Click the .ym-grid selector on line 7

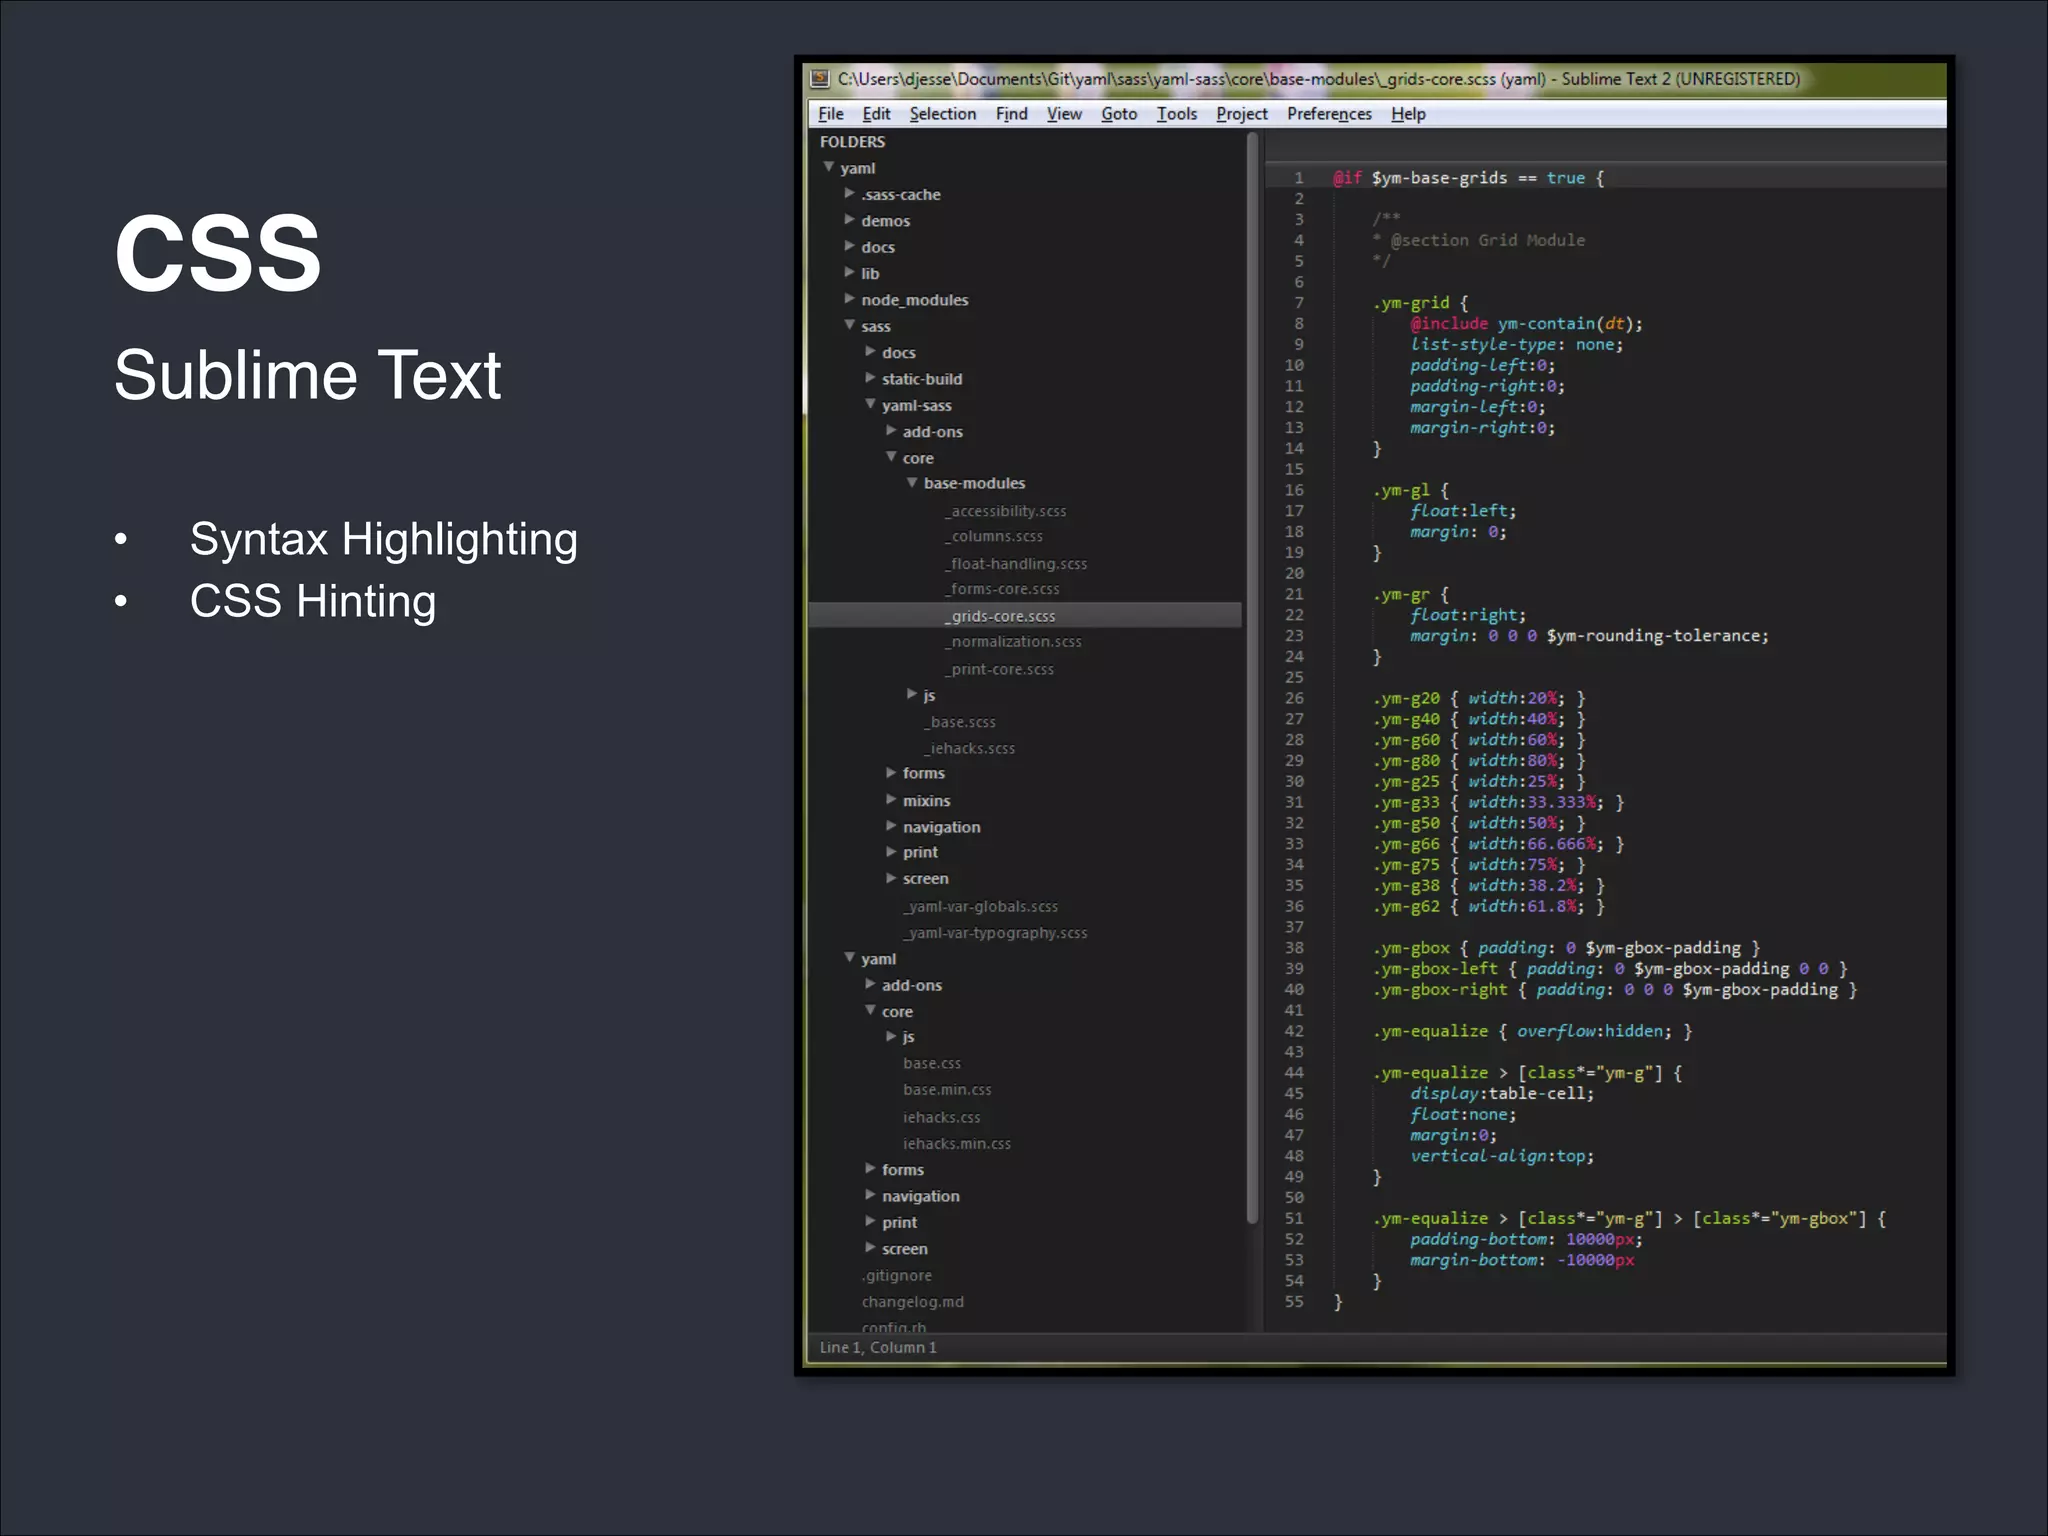click(x=1410, y=303)
